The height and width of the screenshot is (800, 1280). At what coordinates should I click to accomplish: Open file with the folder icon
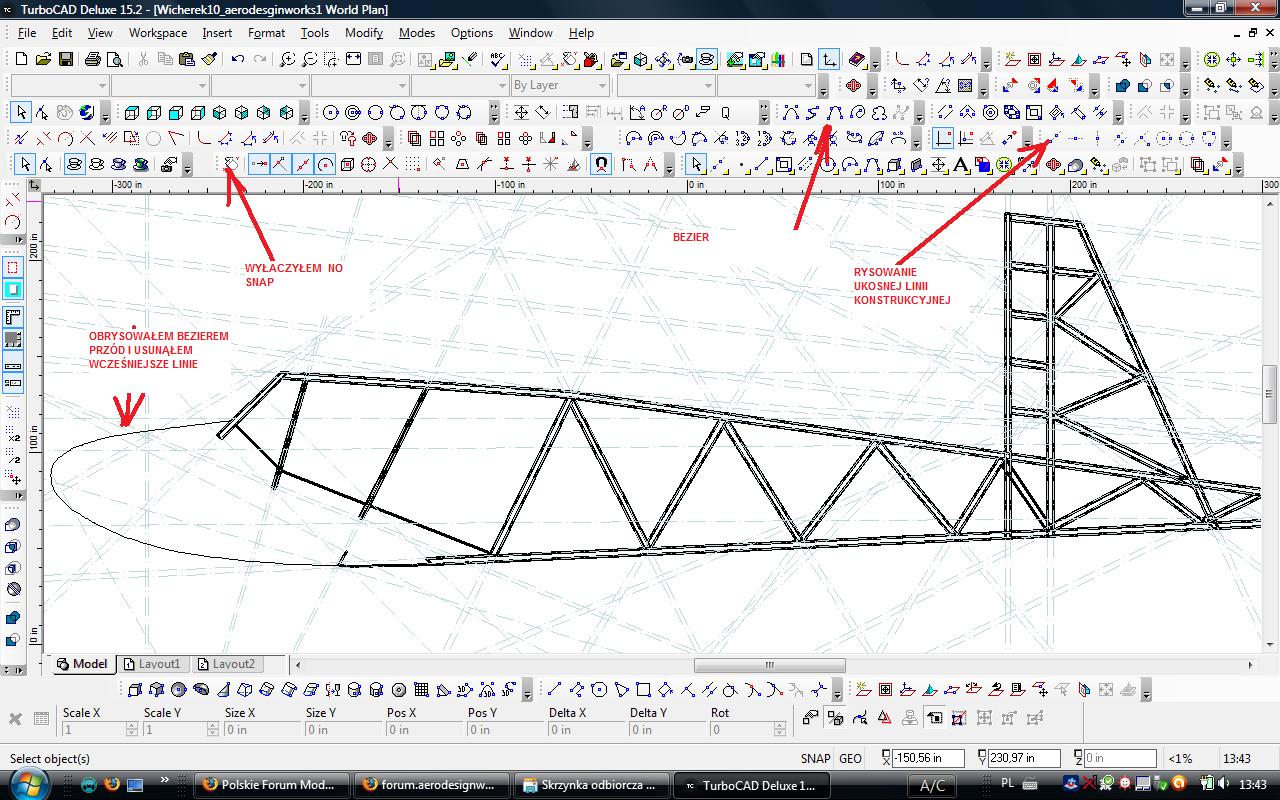pos(43,60)
